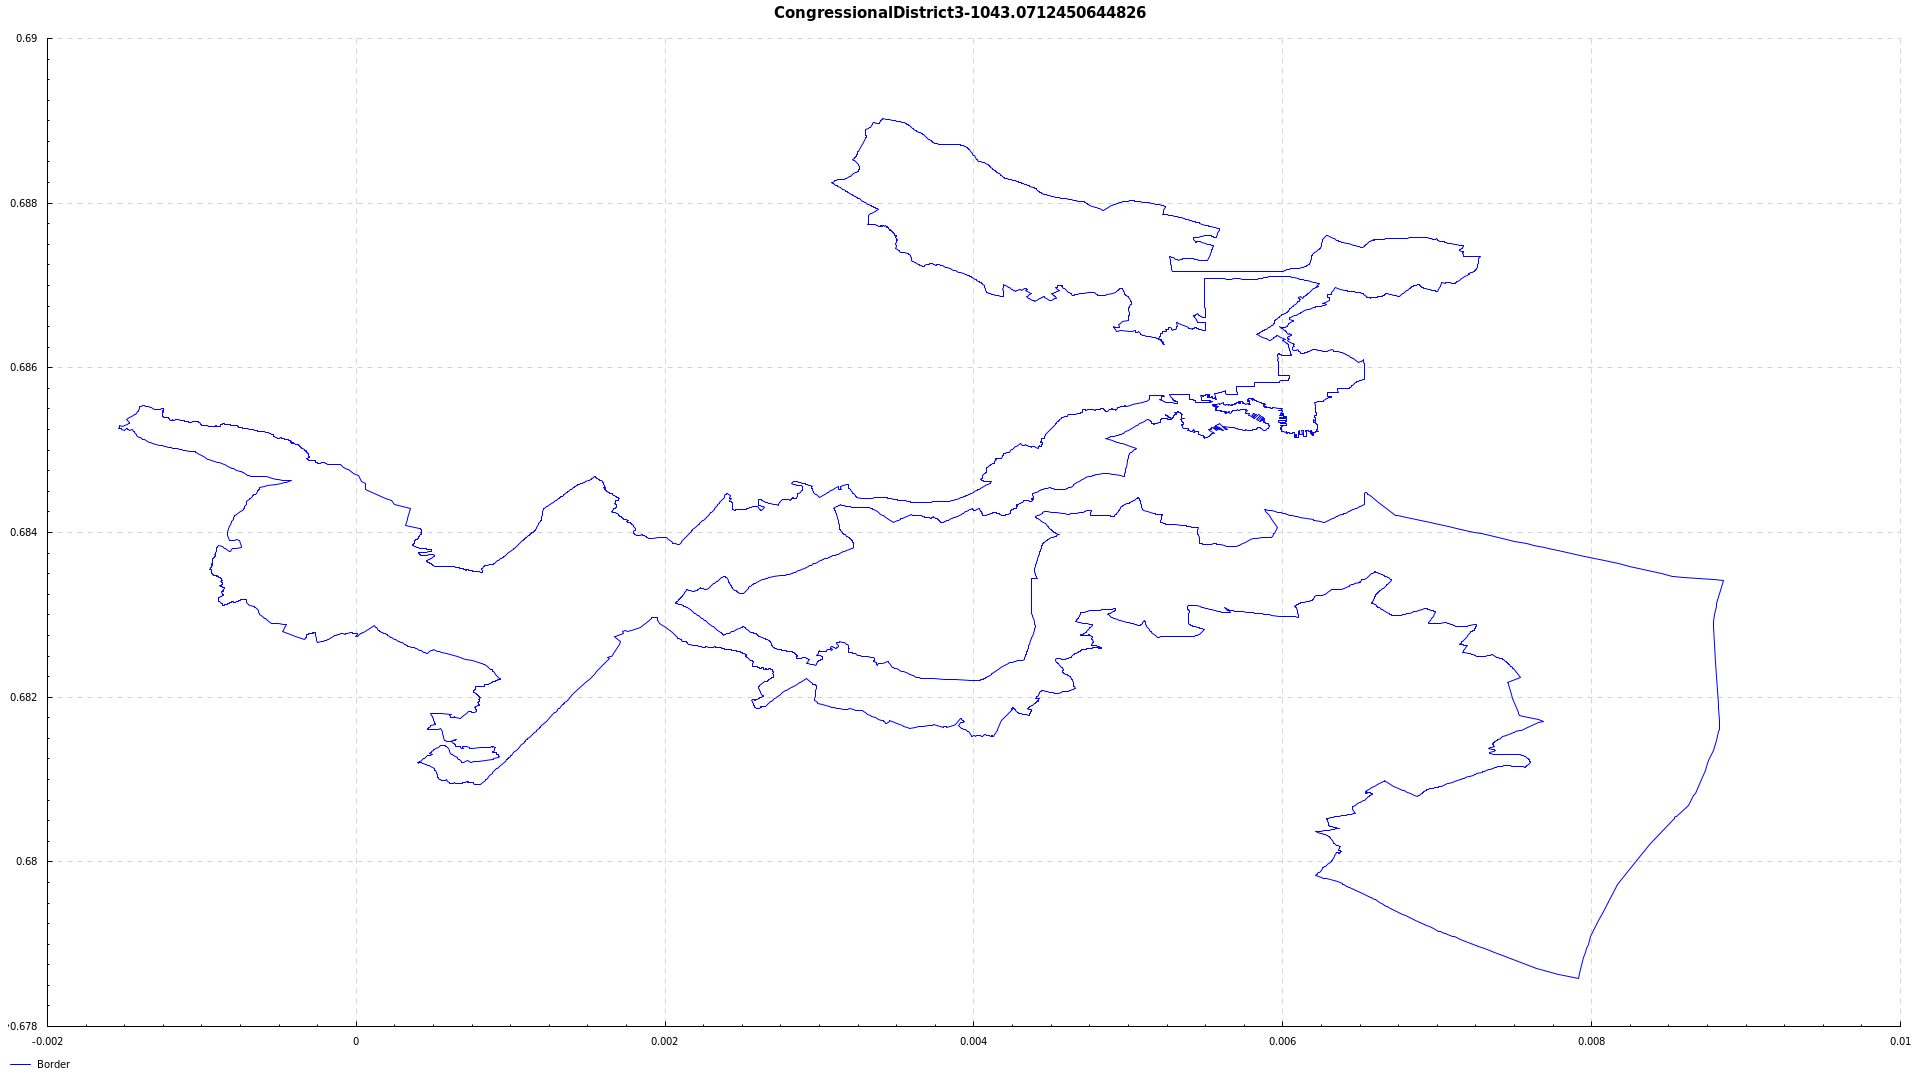
Task: Click the blue Border legend line marker
Action: pyautogui.click(x=20, y=1065)
